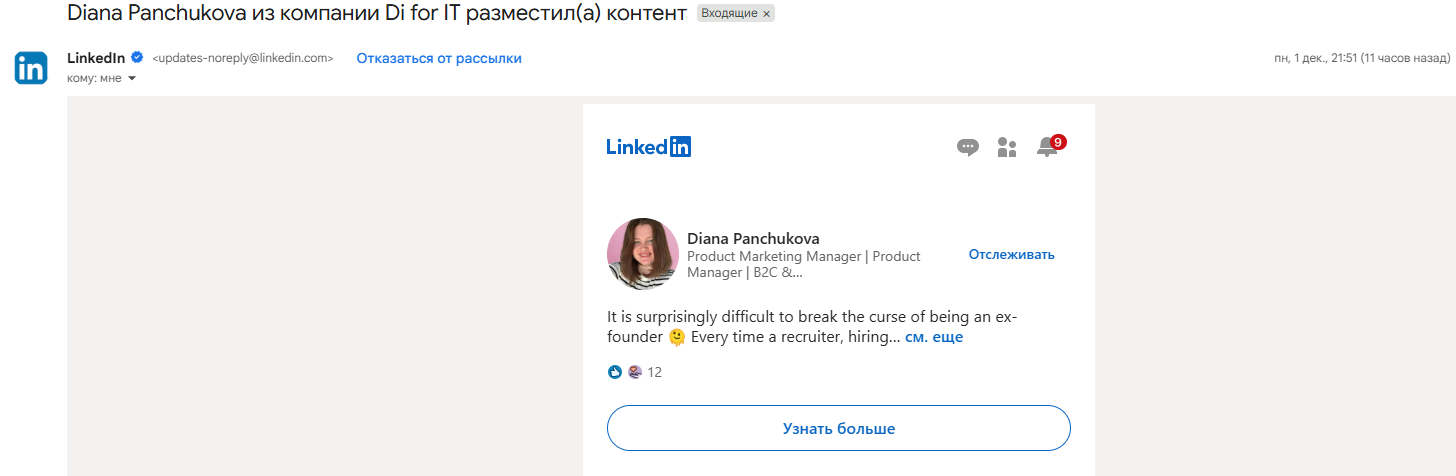This screenshot has height=476, width=1456.
Task: Expand recipient details arrow next to кому: мне
Action: tap(132, 78)
